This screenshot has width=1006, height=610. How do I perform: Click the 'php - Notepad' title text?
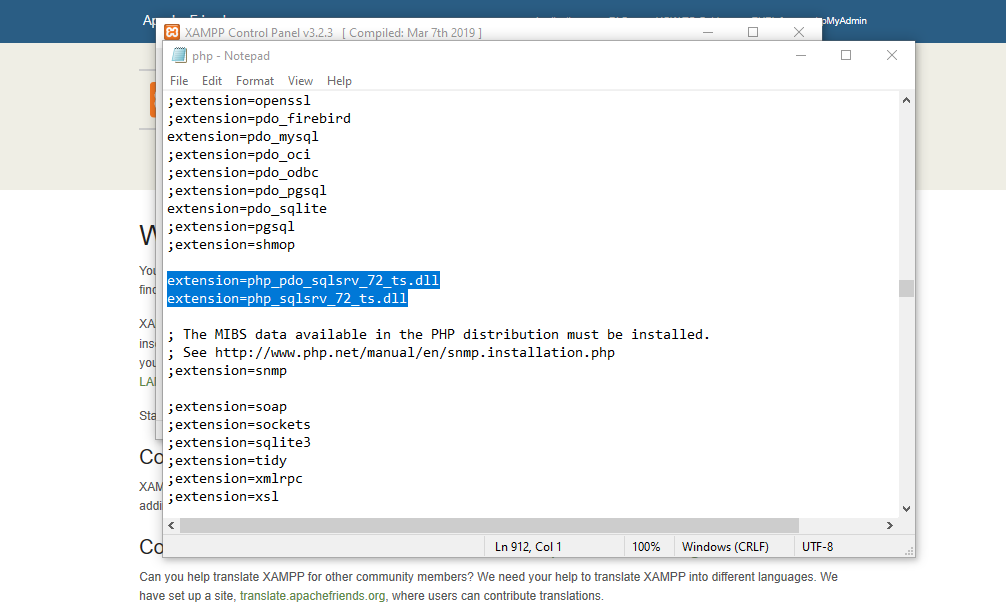(x=231, y=56)
